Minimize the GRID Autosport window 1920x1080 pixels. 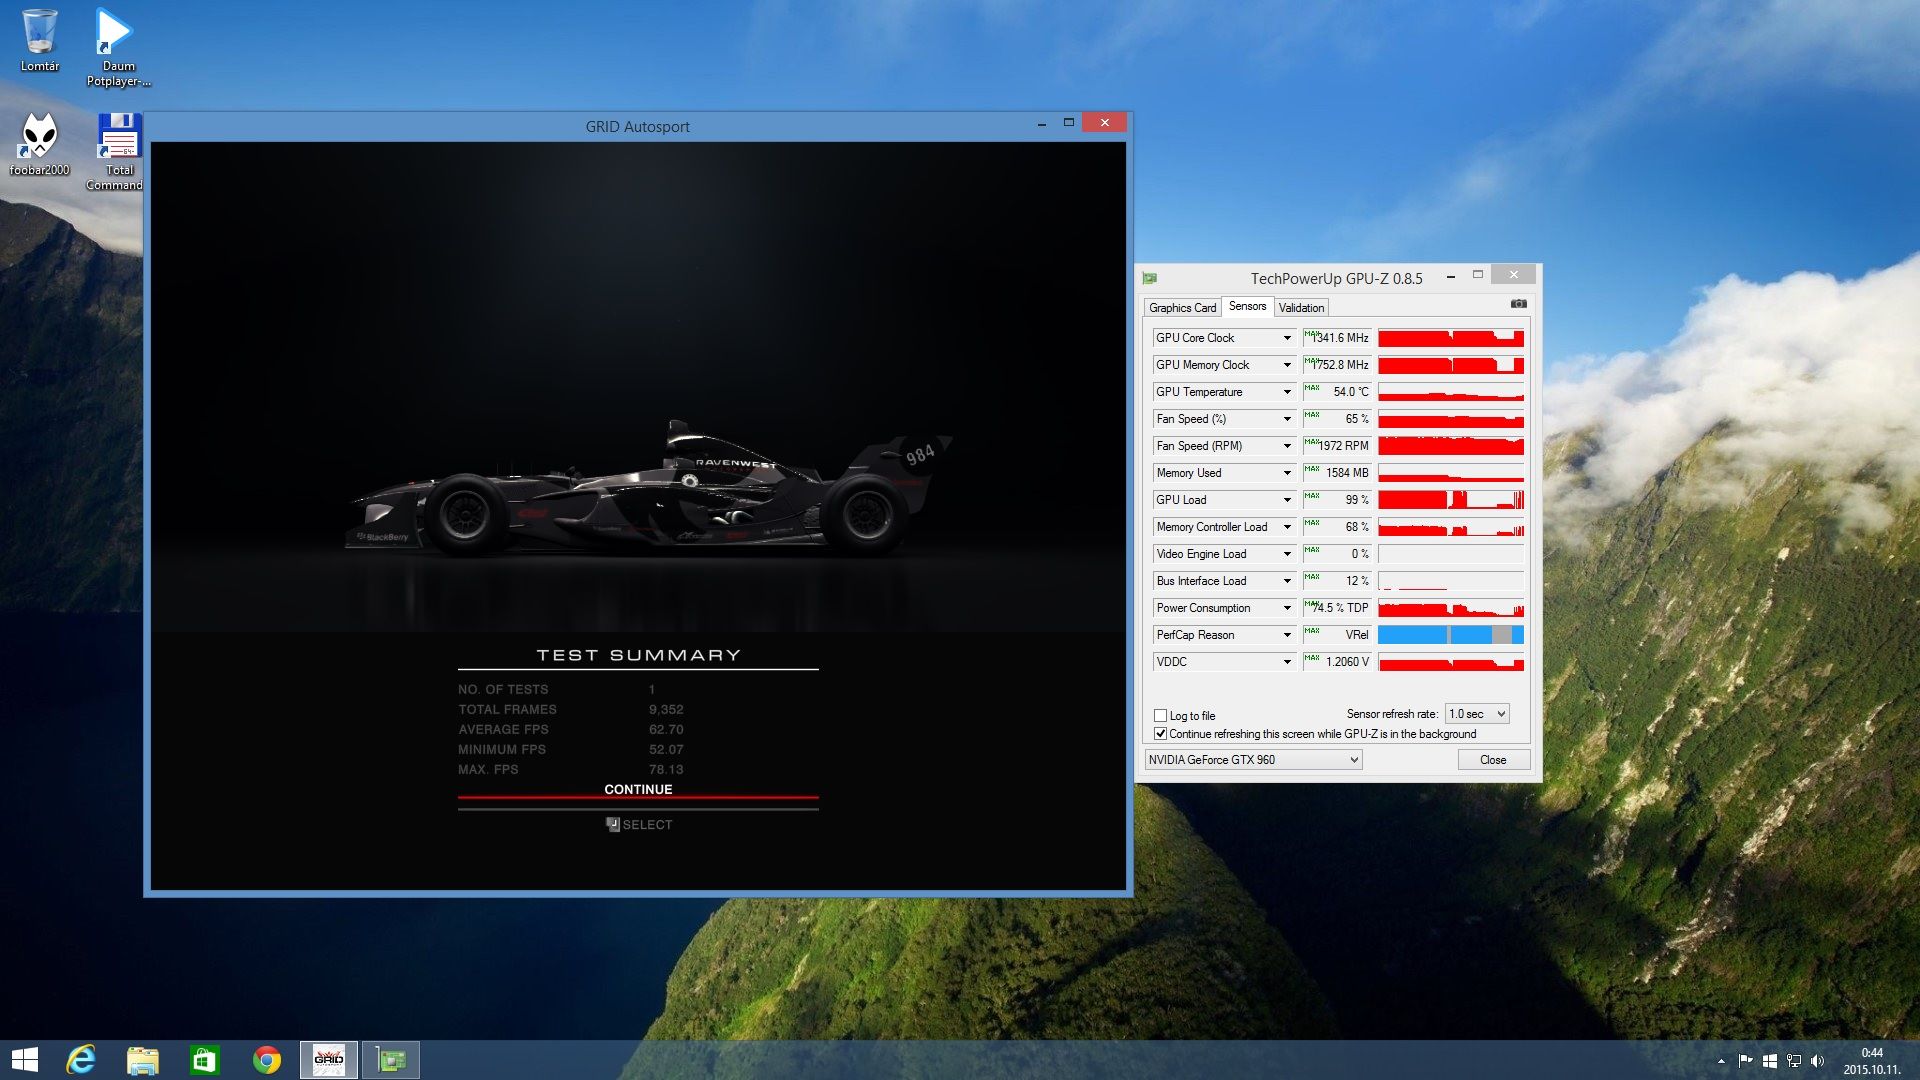pos(1042,123)
